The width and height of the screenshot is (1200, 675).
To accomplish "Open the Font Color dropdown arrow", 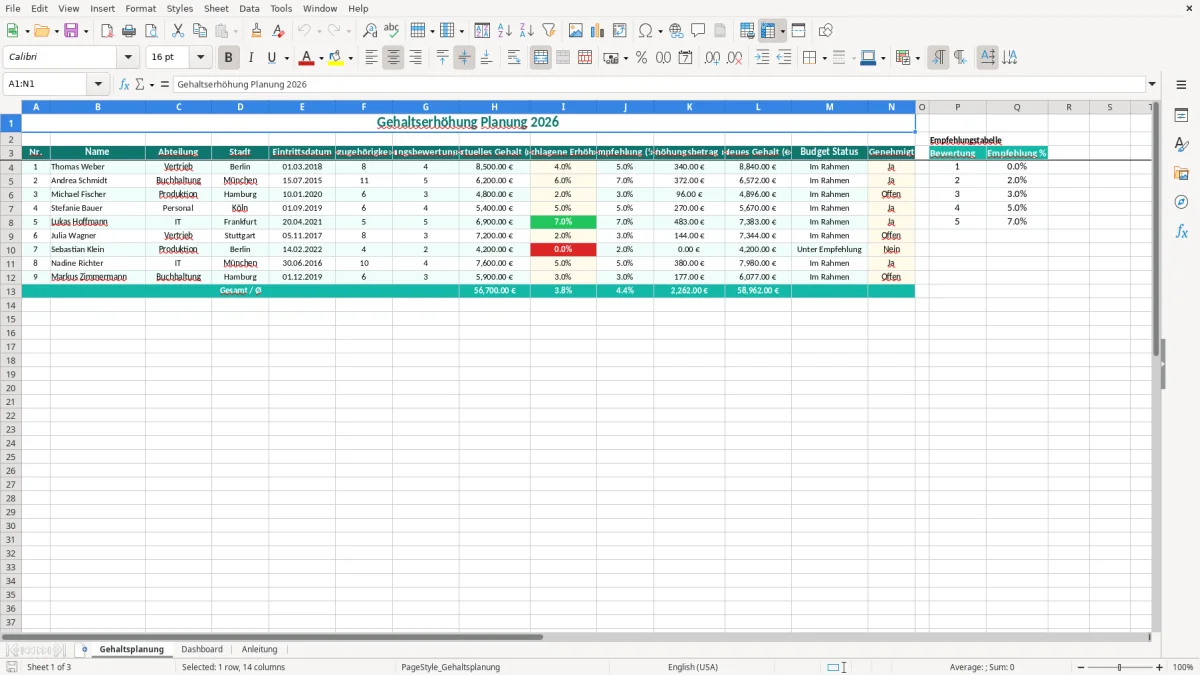I will (x=321, y=58).
